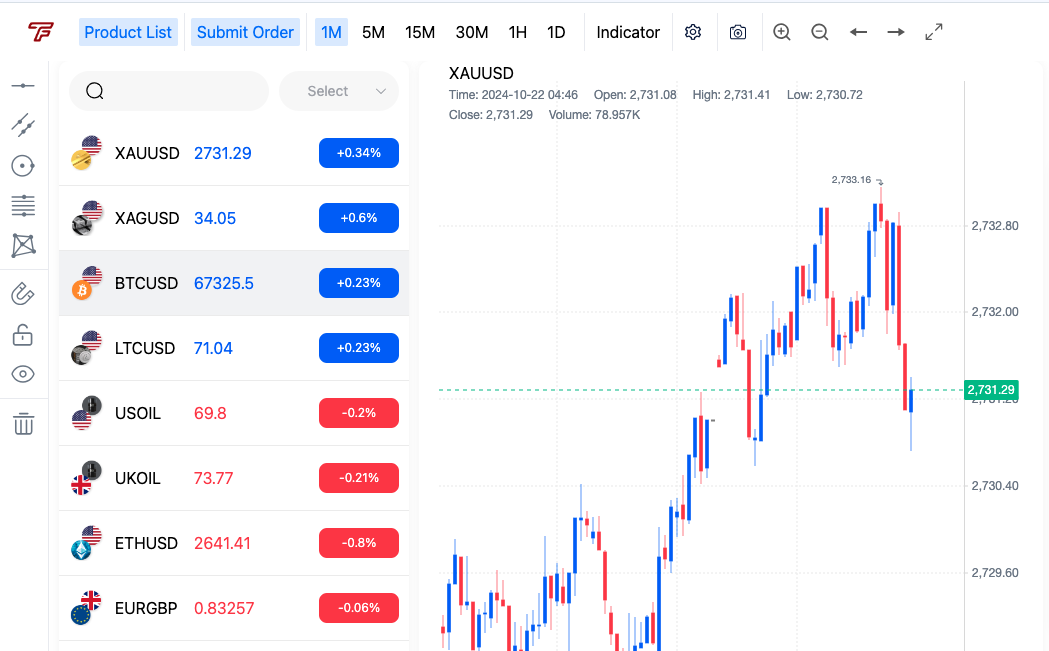Click the magnet snap mode icon

23,294
